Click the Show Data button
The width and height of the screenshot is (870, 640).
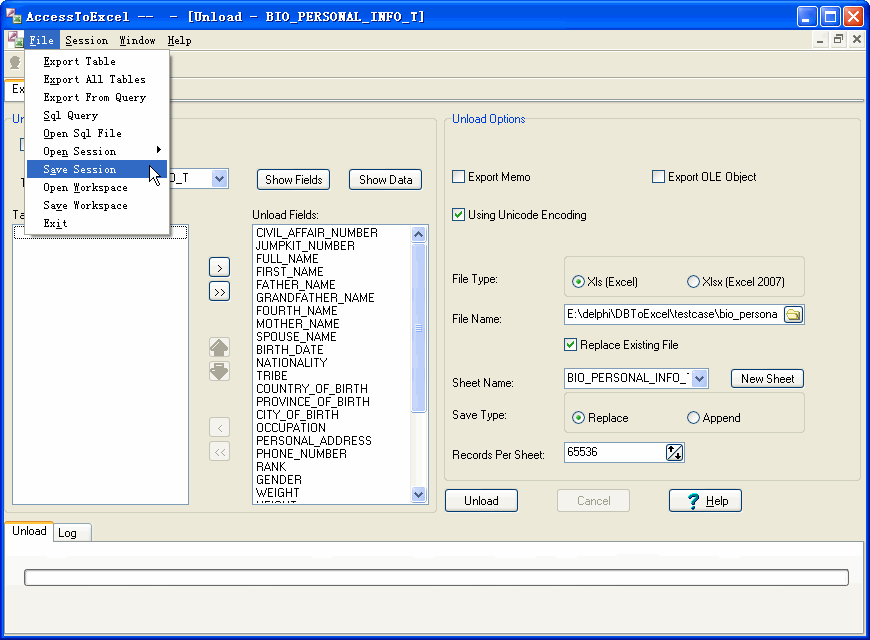tap(386, 180)
